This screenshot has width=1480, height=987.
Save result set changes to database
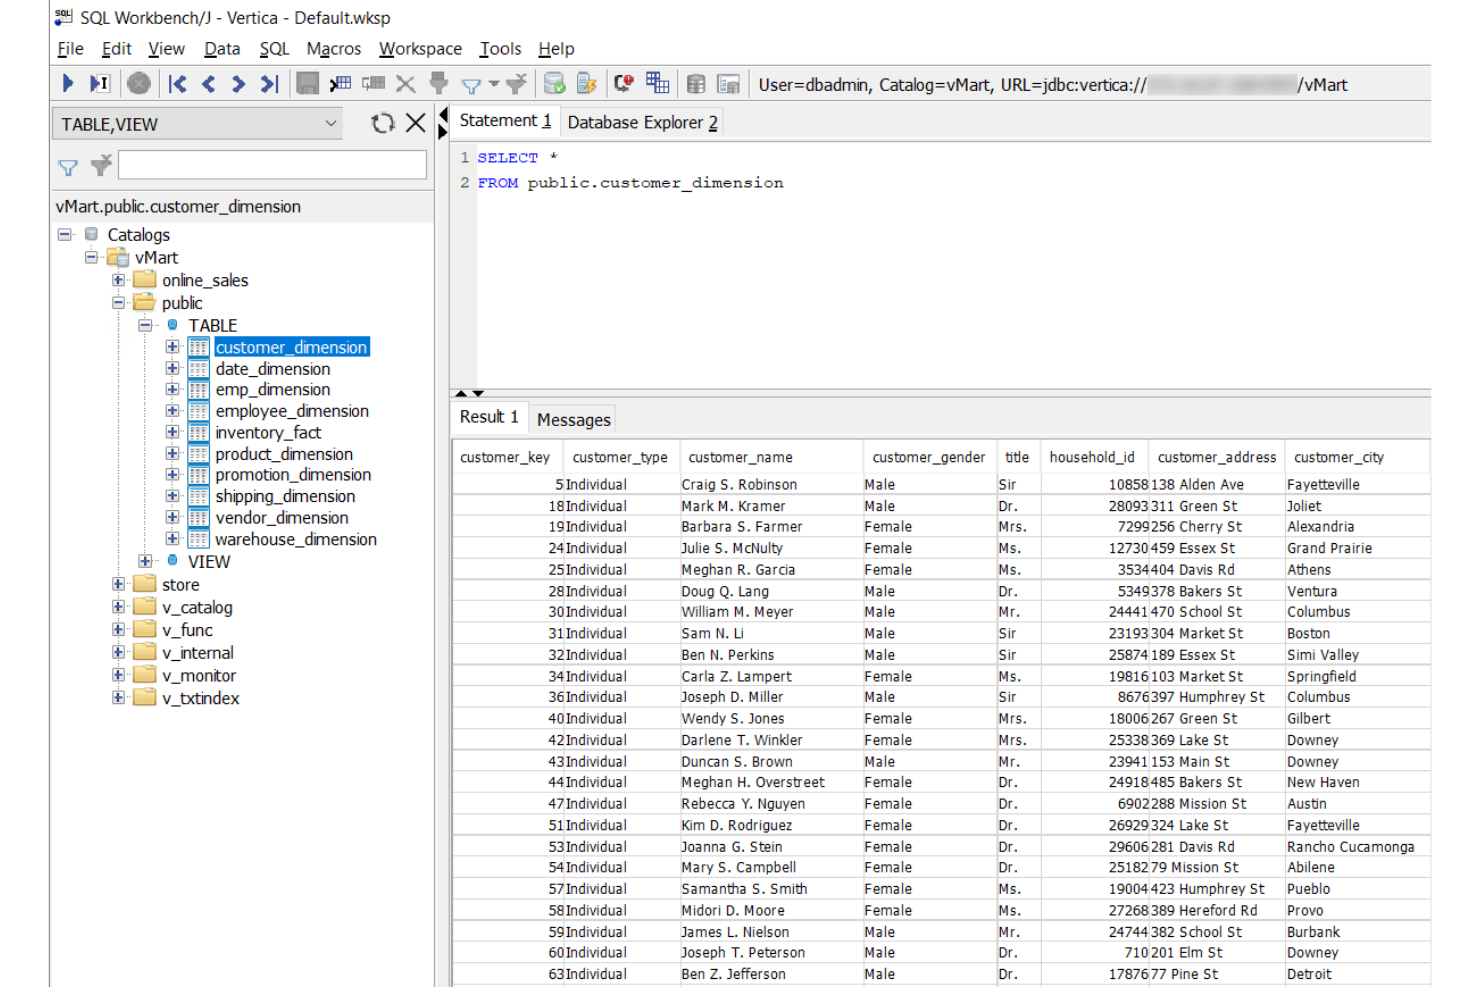307,83
